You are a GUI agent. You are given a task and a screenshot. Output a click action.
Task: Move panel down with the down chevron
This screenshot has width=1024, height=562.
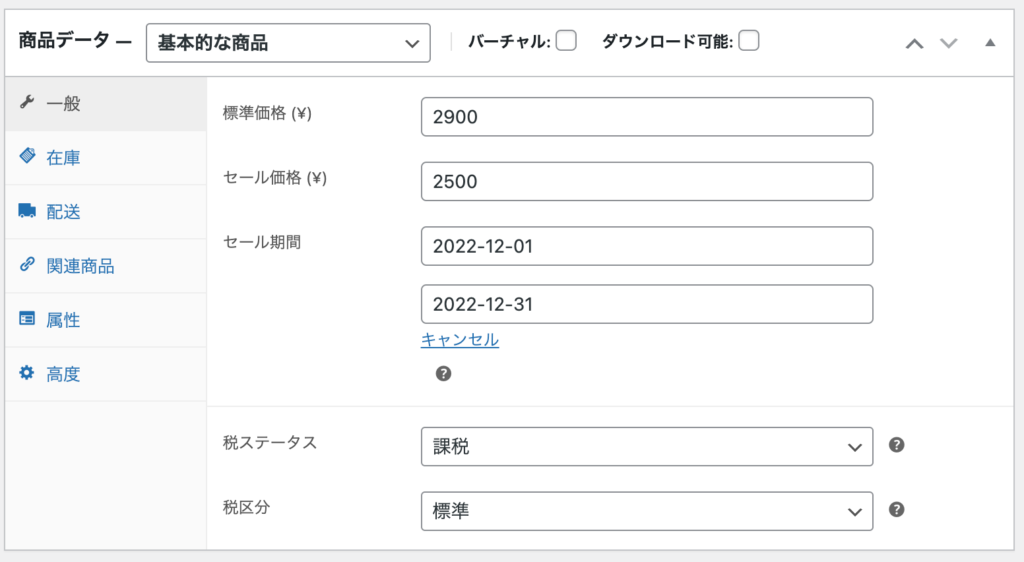tap(948, 44)
